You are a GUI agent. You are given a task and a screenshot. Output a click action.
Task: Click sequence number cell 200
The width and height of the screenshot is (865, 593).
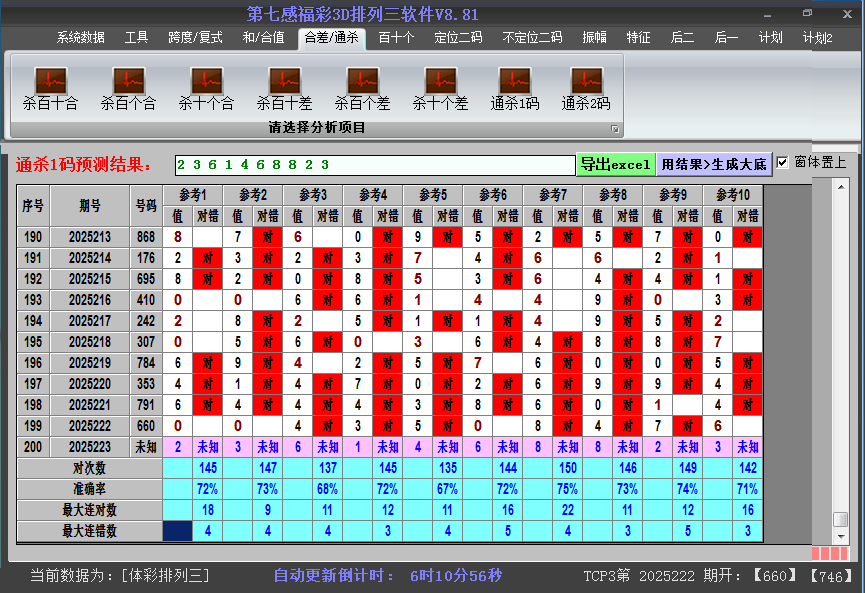pyautogui.click(x=33, y=447)
